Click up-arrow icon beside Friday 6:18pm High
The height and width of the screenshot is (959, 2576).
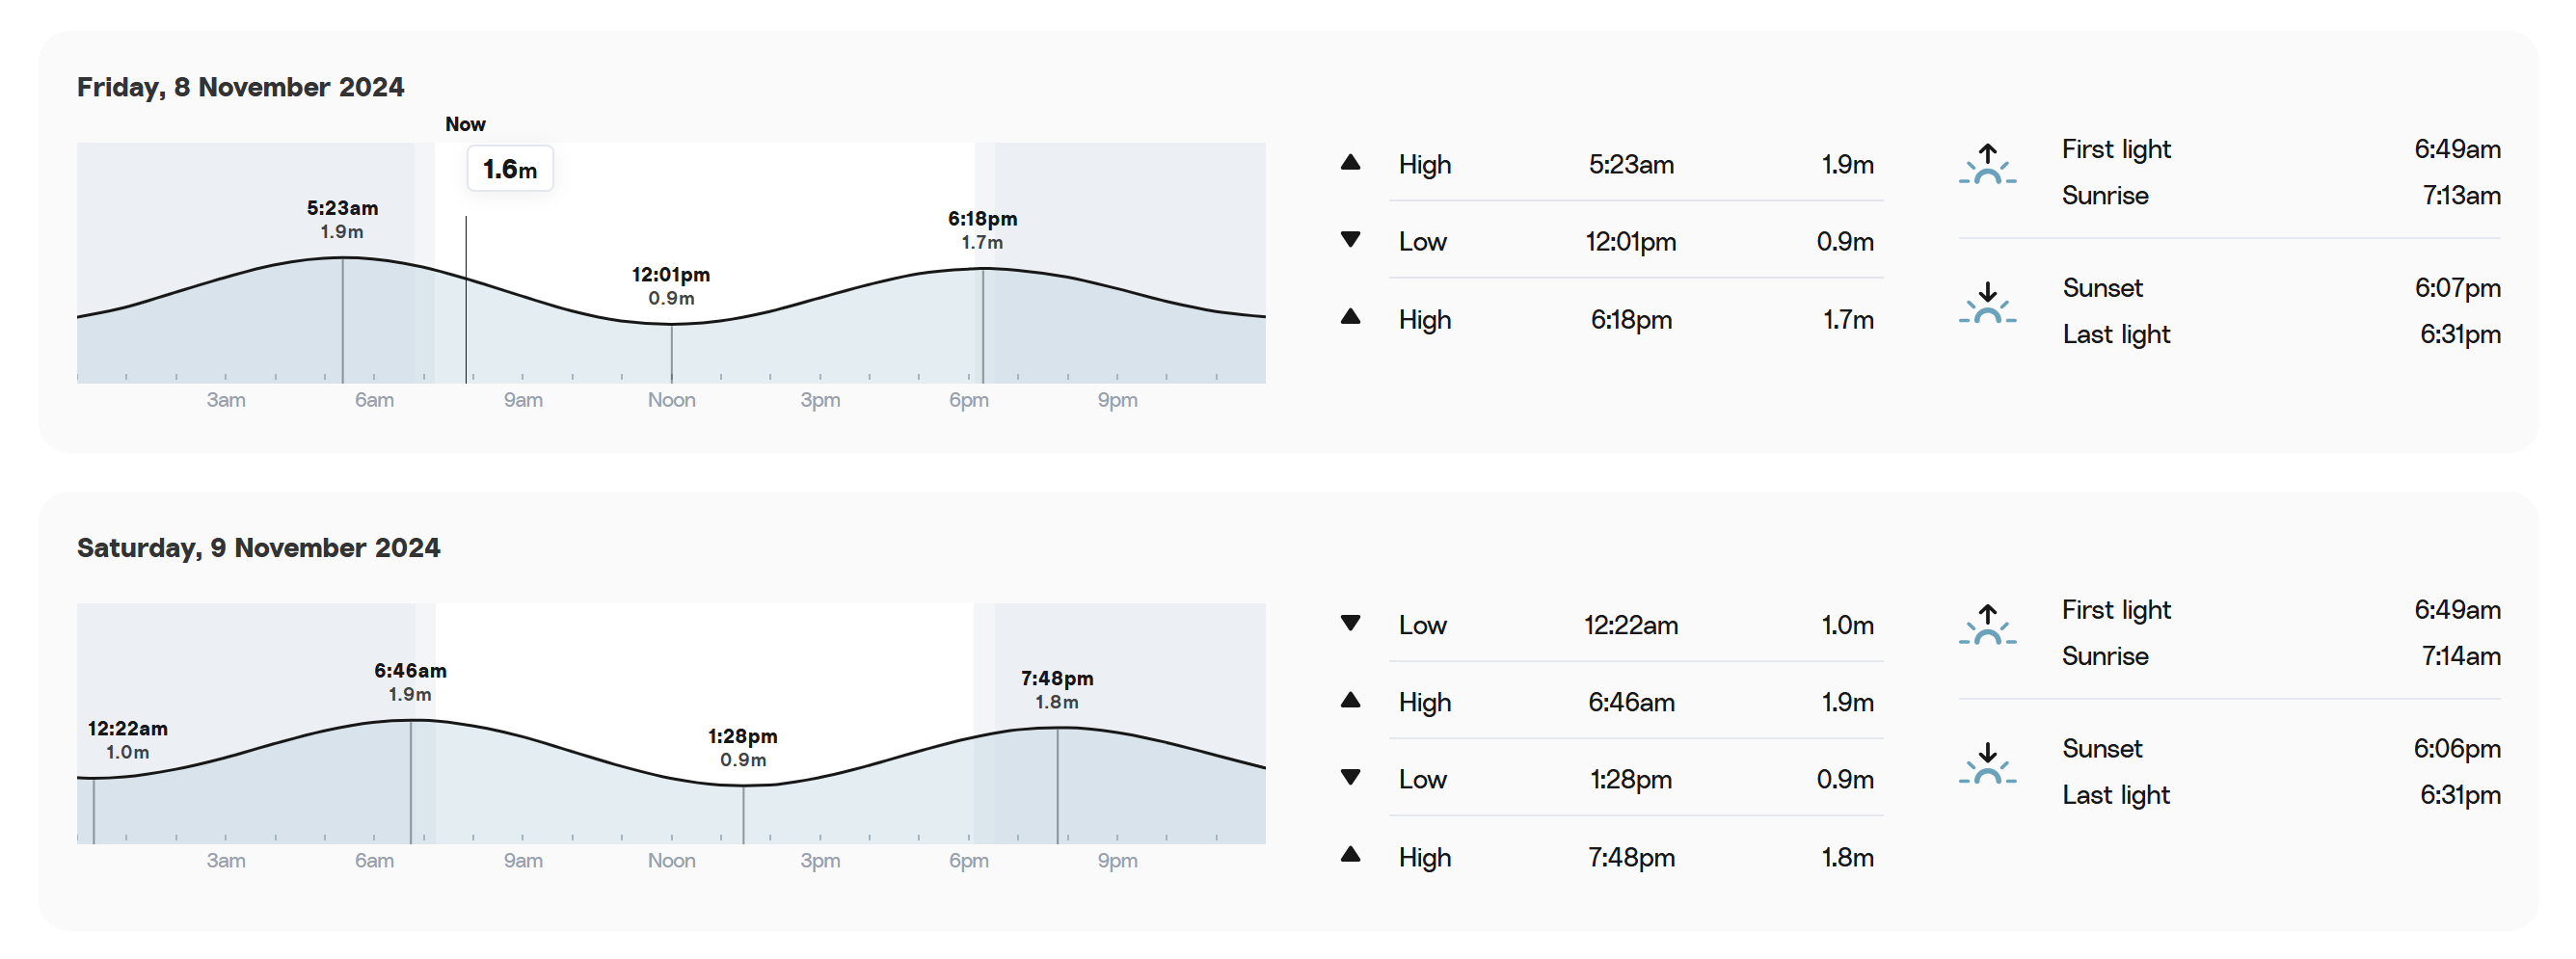pos(1350,317)
